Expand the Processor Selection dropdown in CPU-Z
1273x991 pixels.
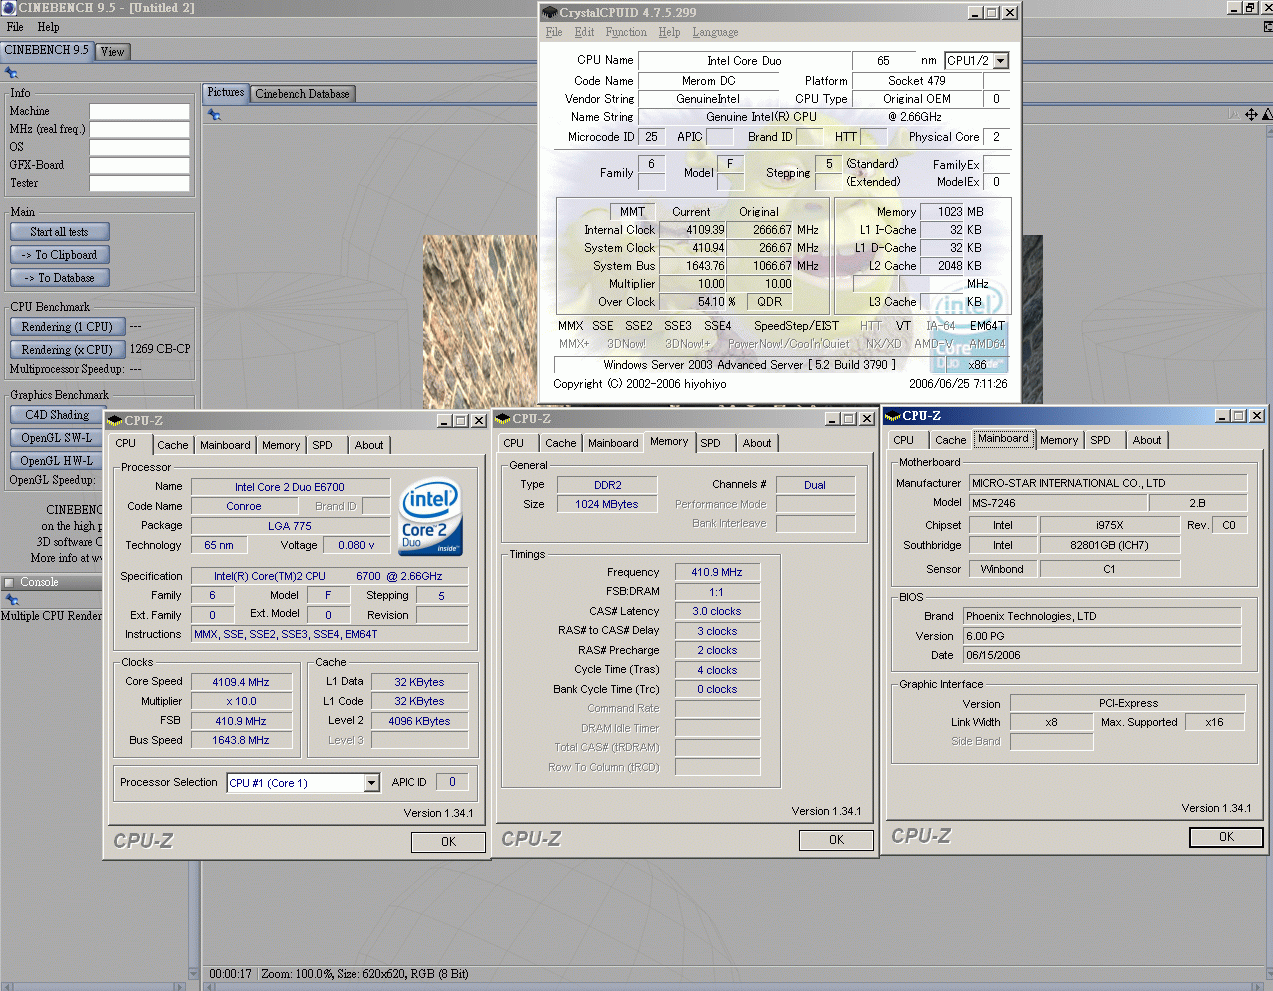(x=372, y=783)
